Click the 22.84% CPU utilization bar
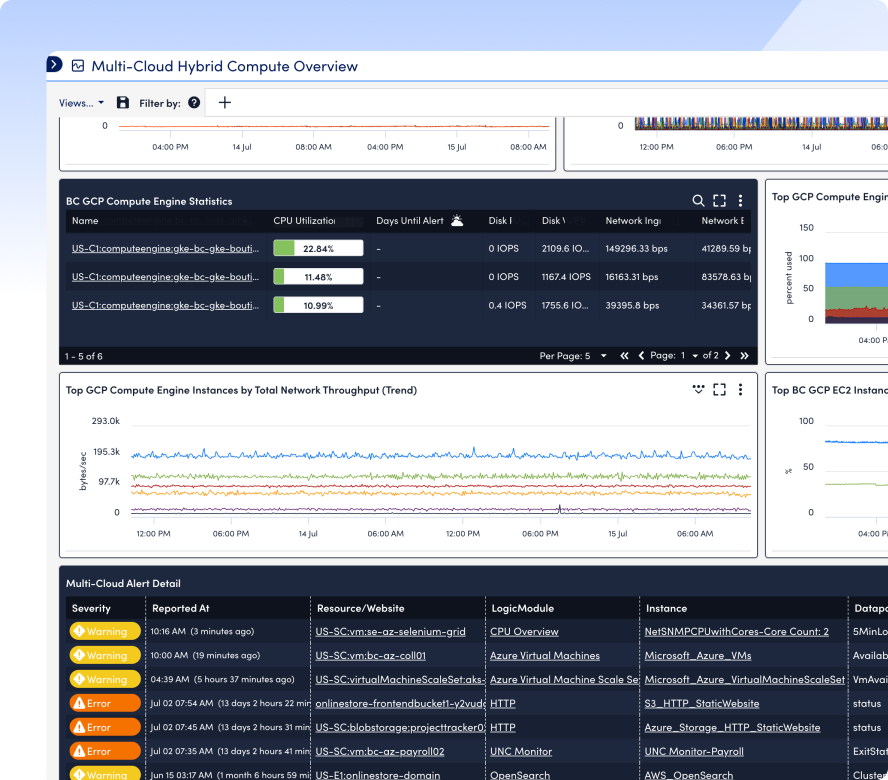 coord(318,248)
